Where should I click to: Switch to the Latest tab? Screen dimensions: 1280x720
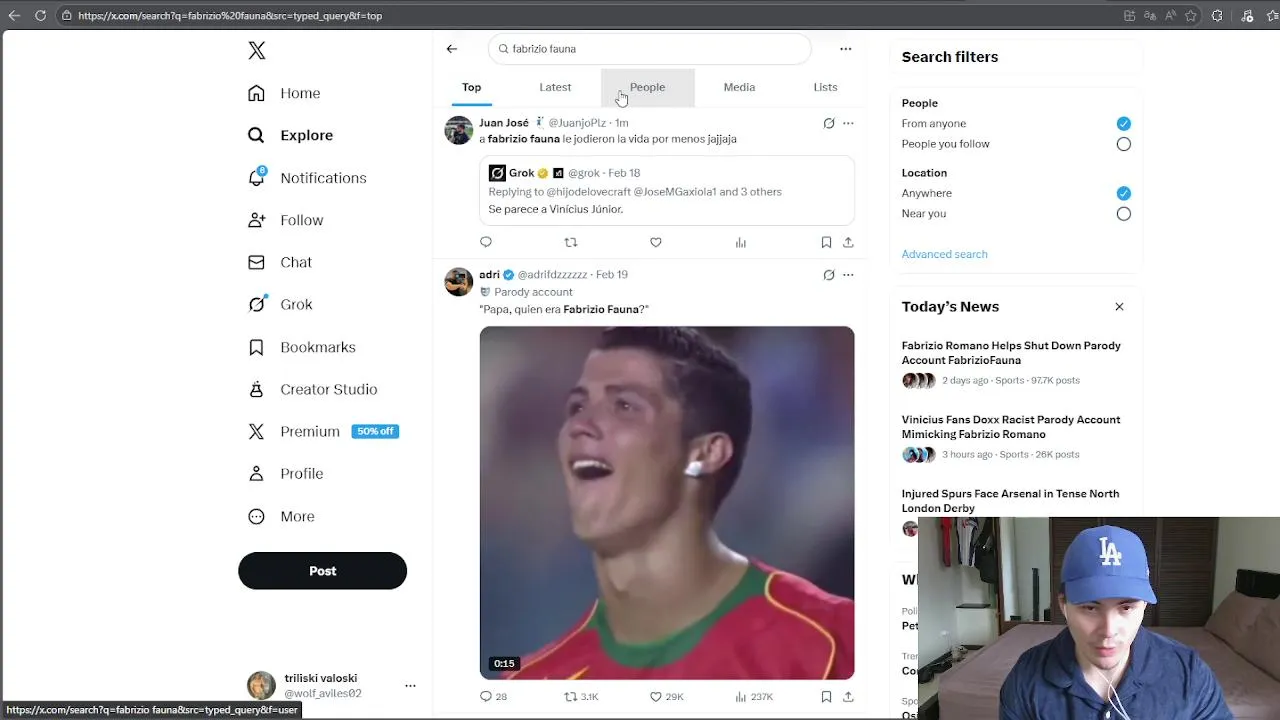[555, 87]
